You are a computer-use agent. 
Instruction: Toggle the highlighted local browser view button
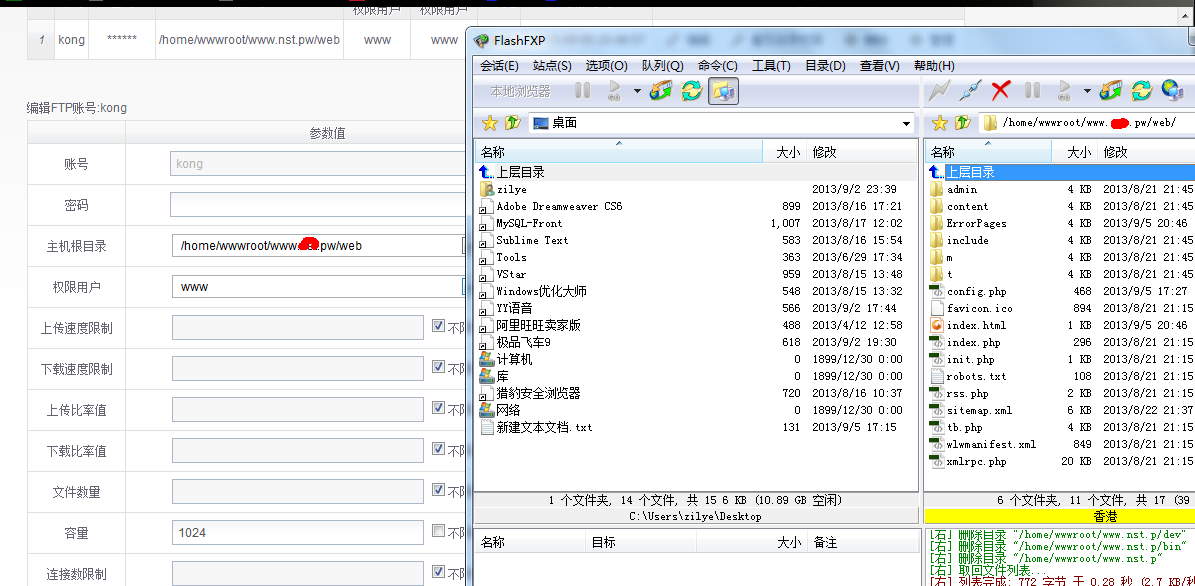(723, 91)
